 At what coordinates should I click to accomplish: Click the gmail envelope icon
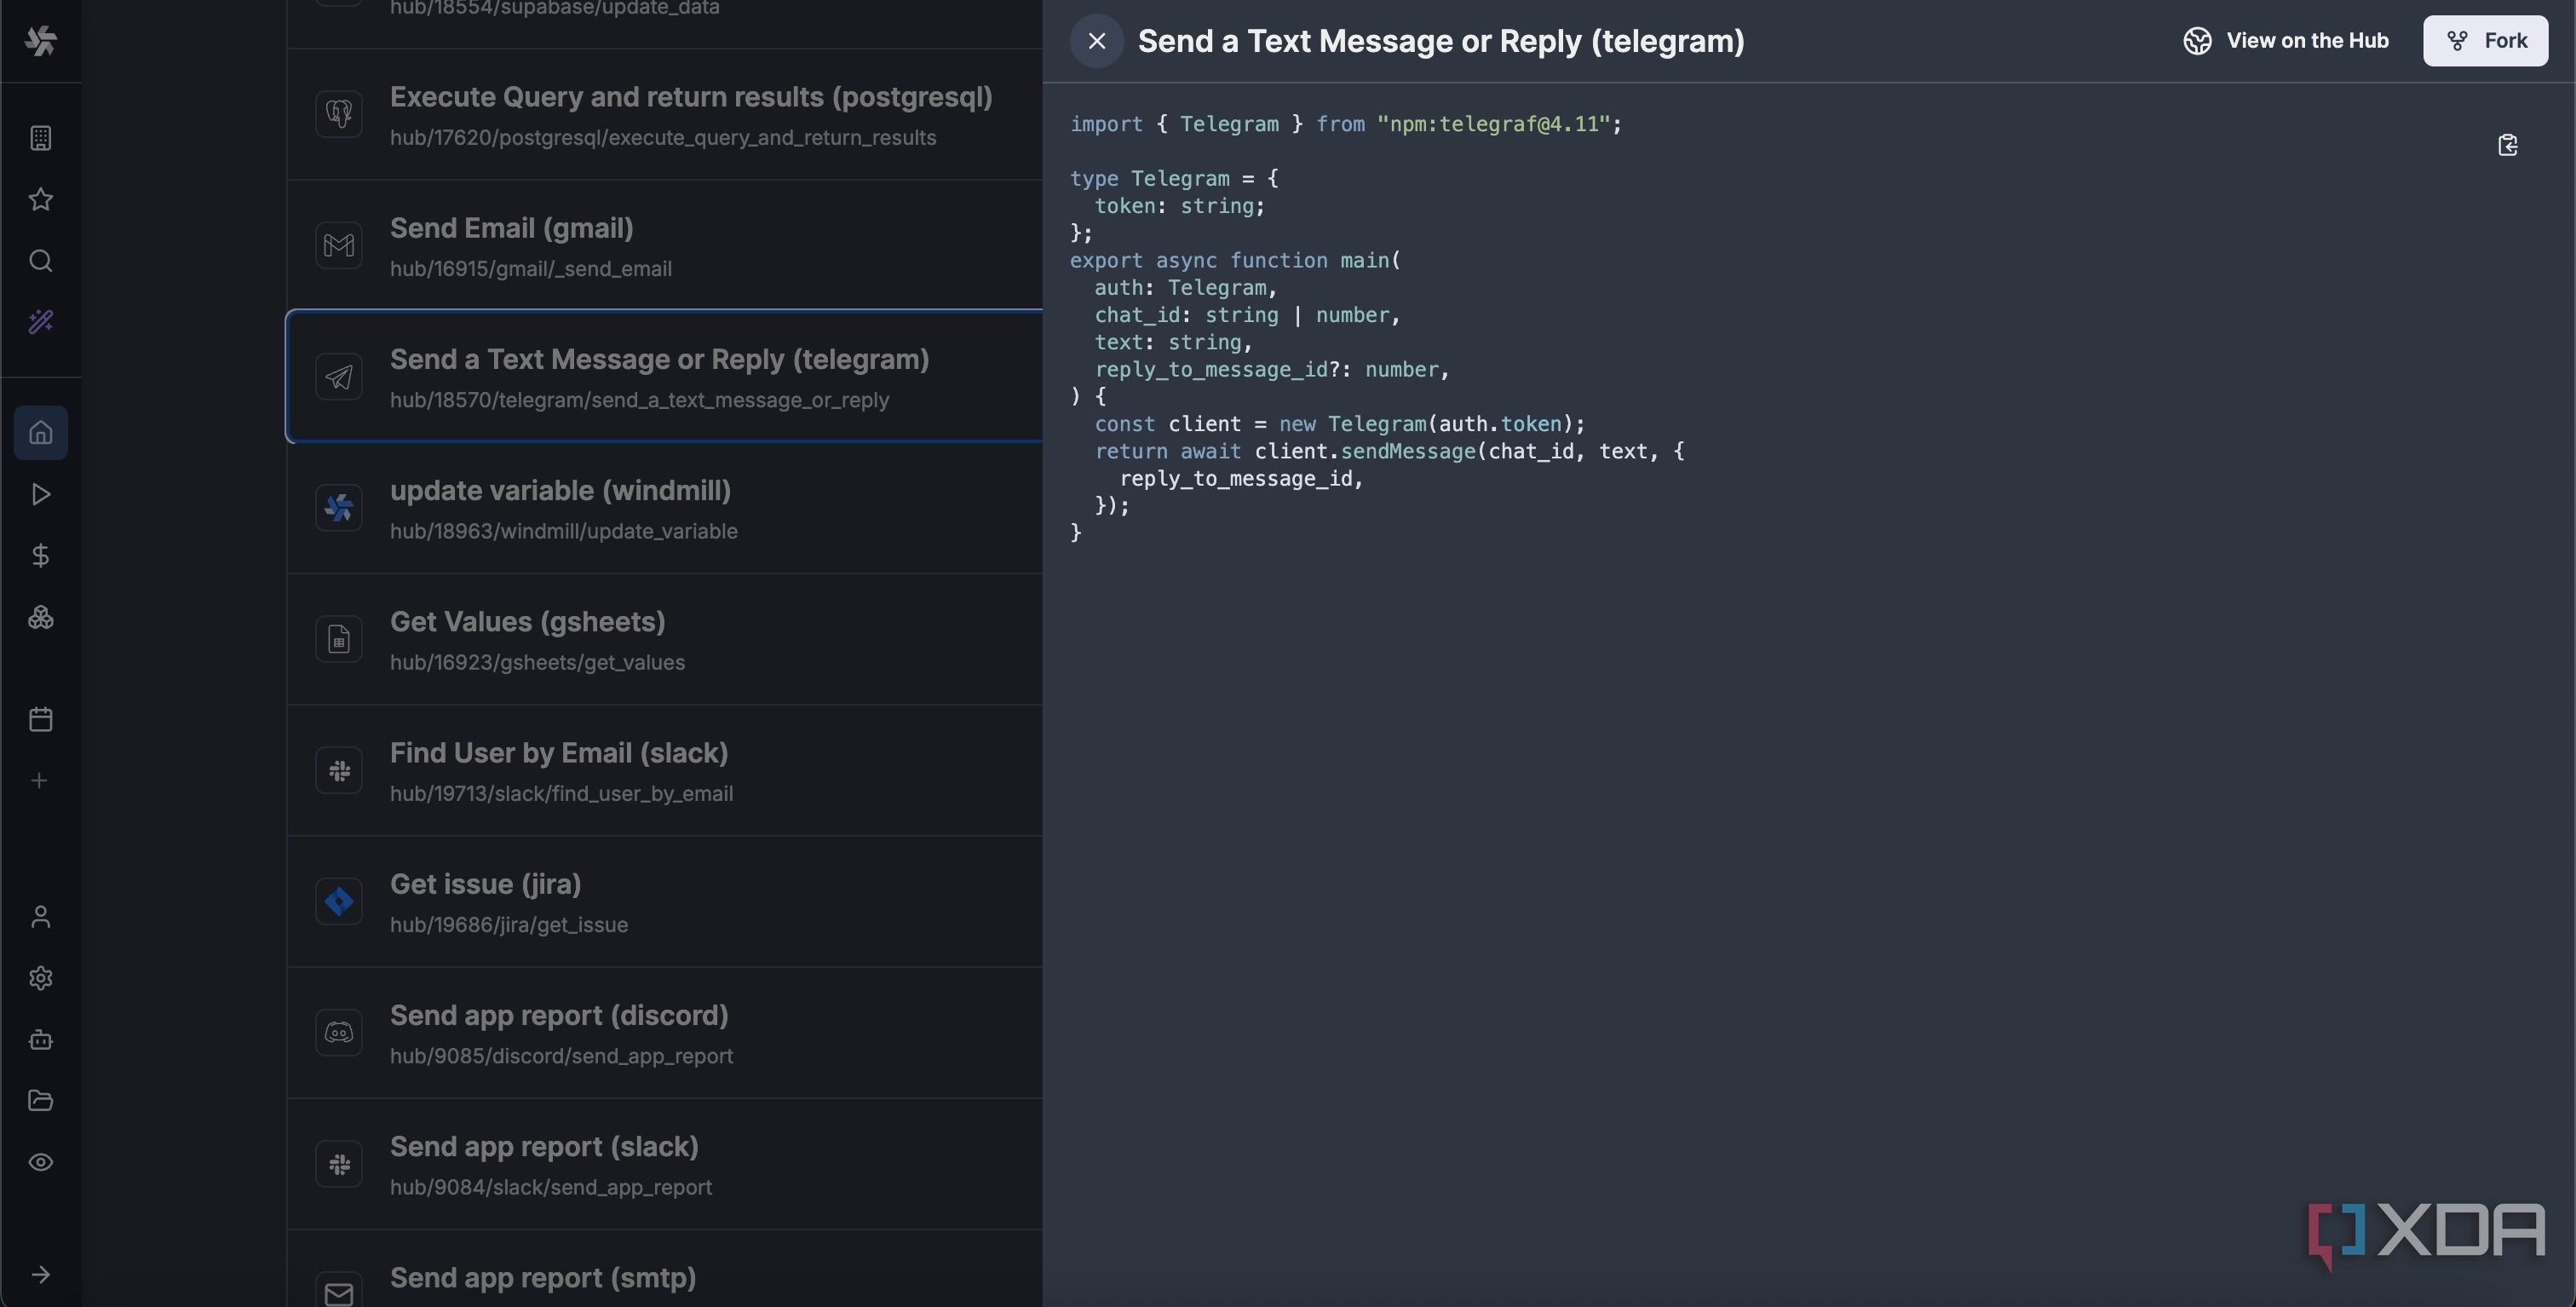[339, 245]
